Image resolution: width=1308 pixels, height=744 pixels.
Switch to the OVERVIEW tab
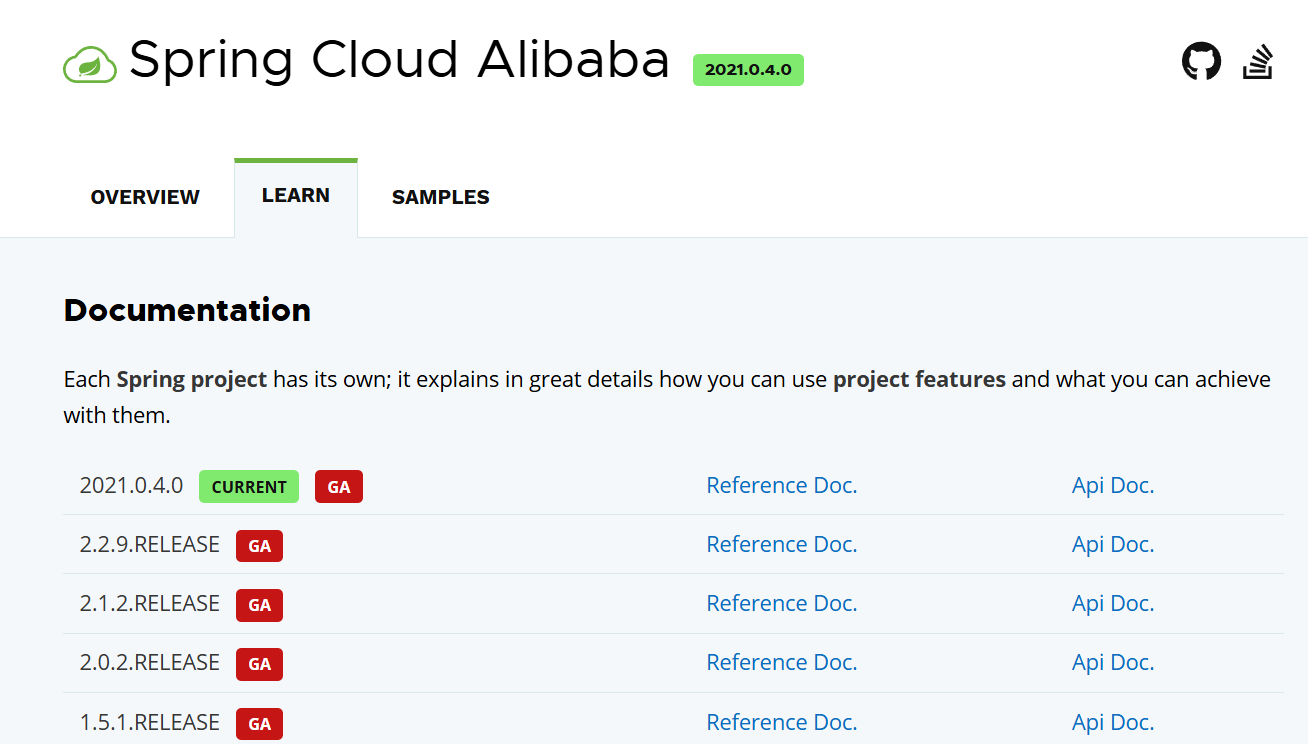click(x=145, y=197)
